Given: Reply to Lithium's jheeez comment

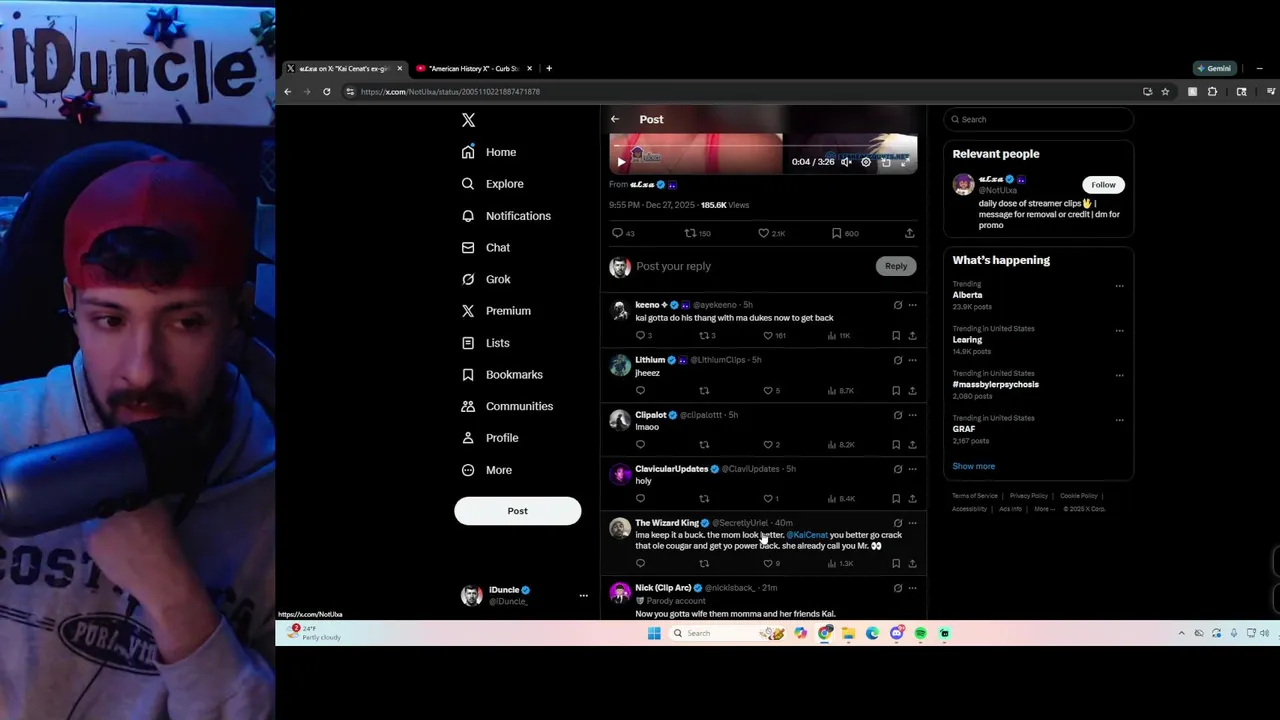Looking at the screenshot, I should [640, 391].
